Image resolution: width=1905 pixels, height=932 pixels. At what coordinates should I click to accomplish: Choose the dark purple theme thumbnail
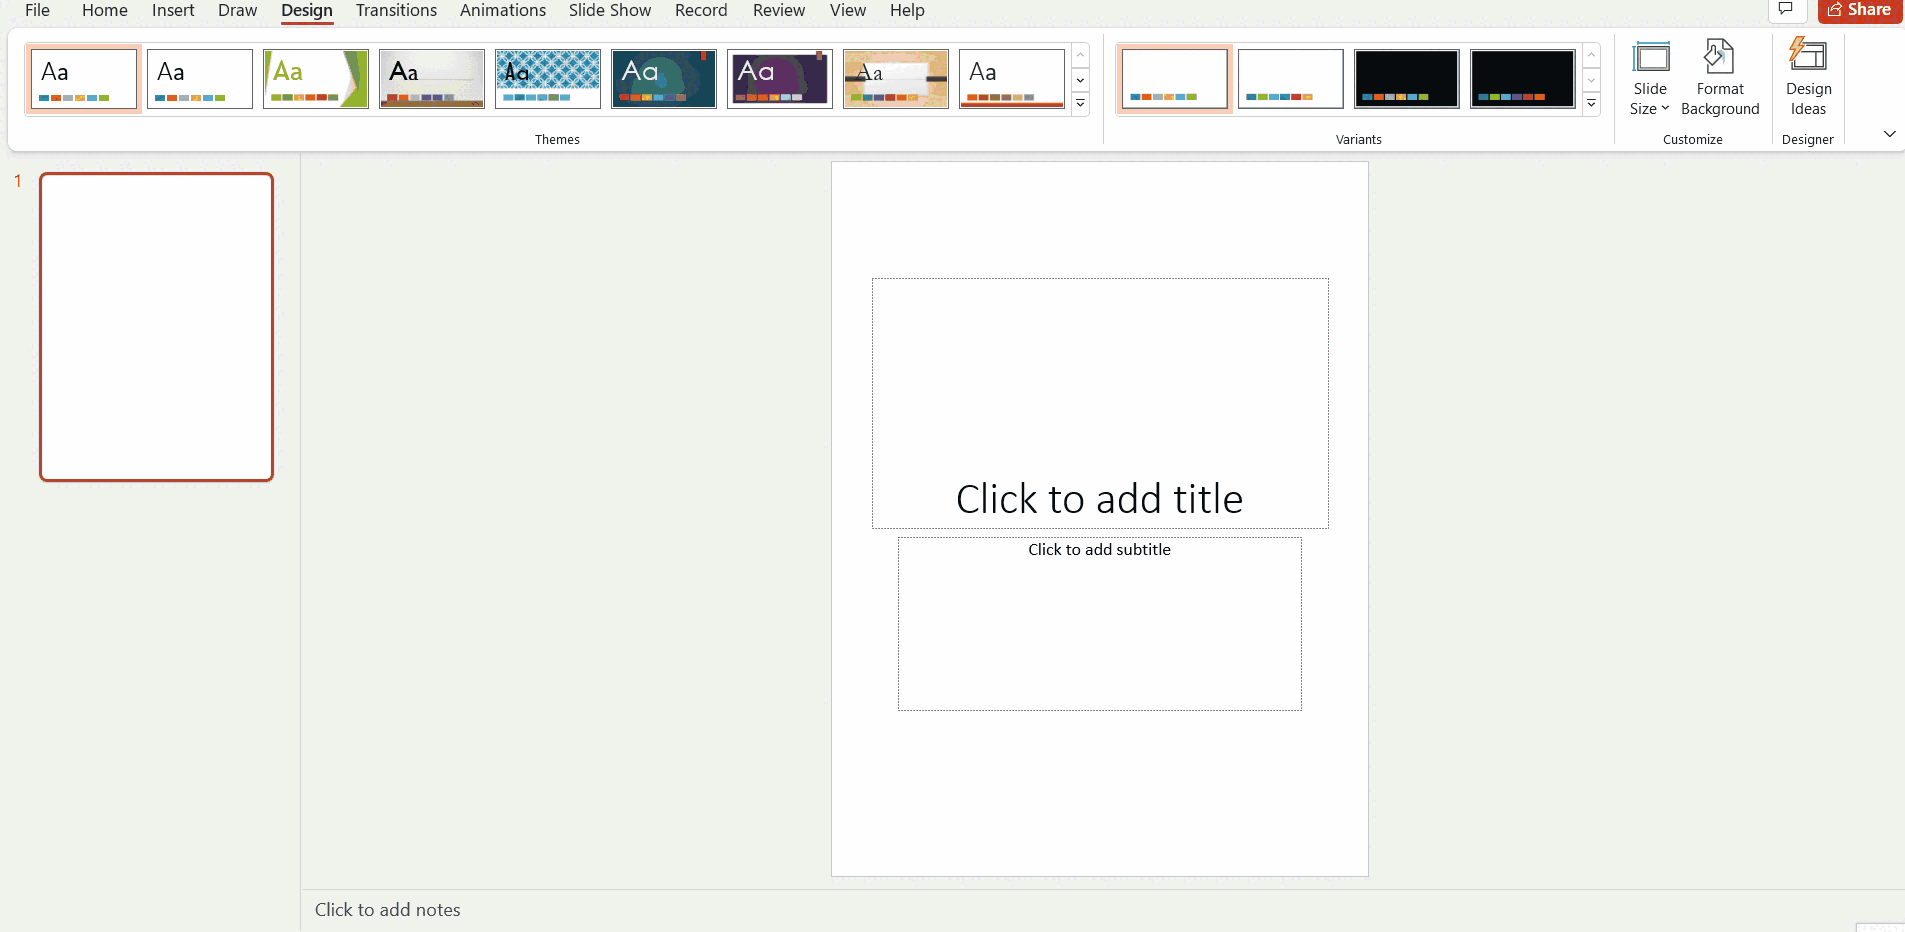tap(780, 79)
